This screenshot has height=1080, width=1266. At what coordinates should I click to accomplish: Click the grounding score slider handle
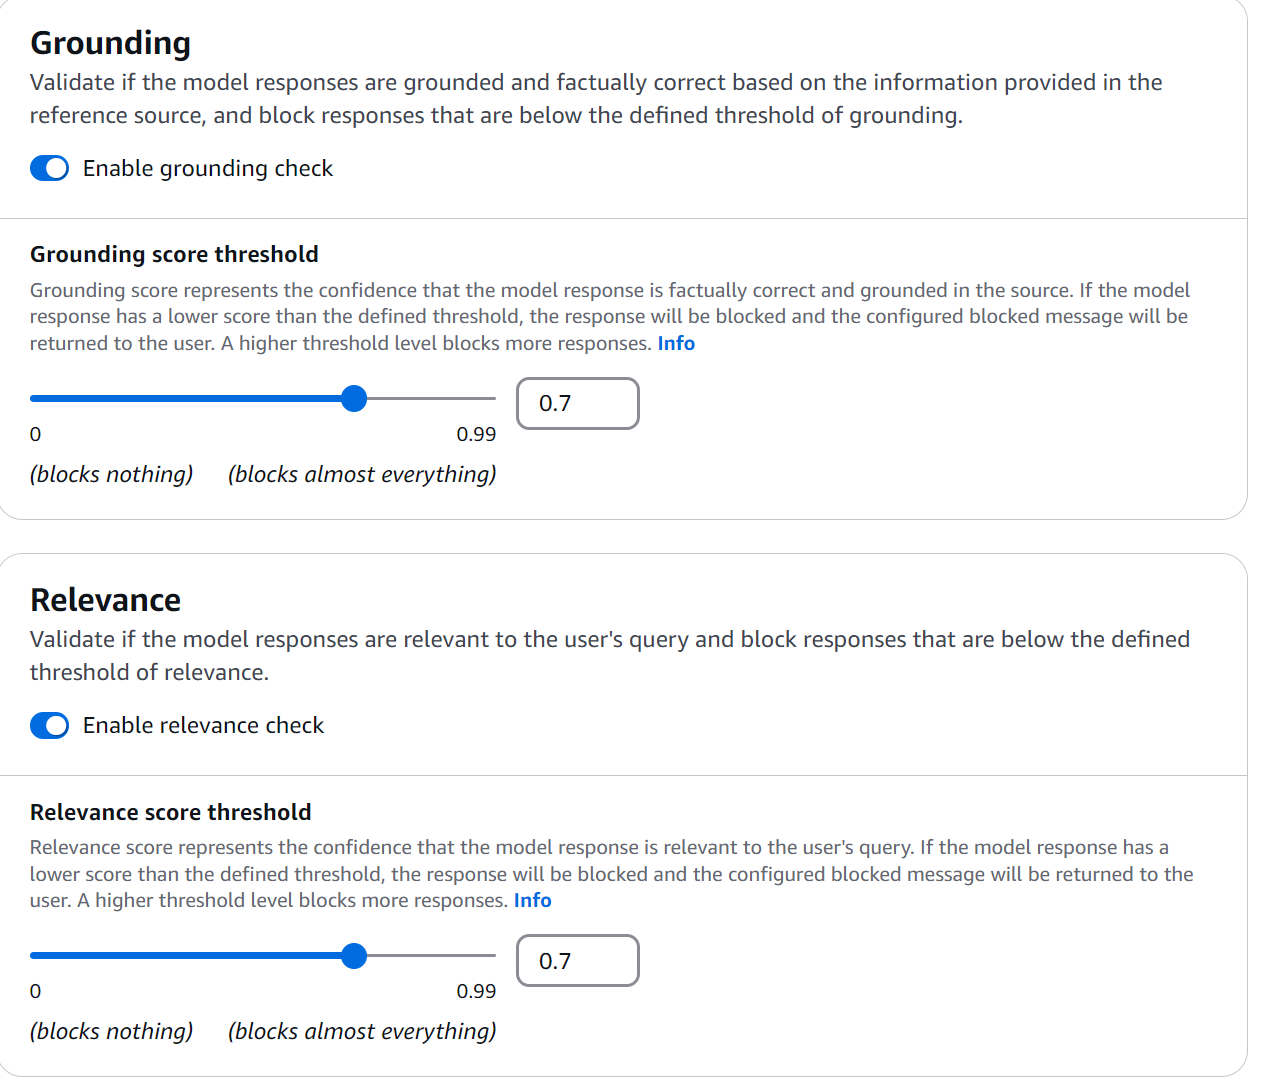354,399
